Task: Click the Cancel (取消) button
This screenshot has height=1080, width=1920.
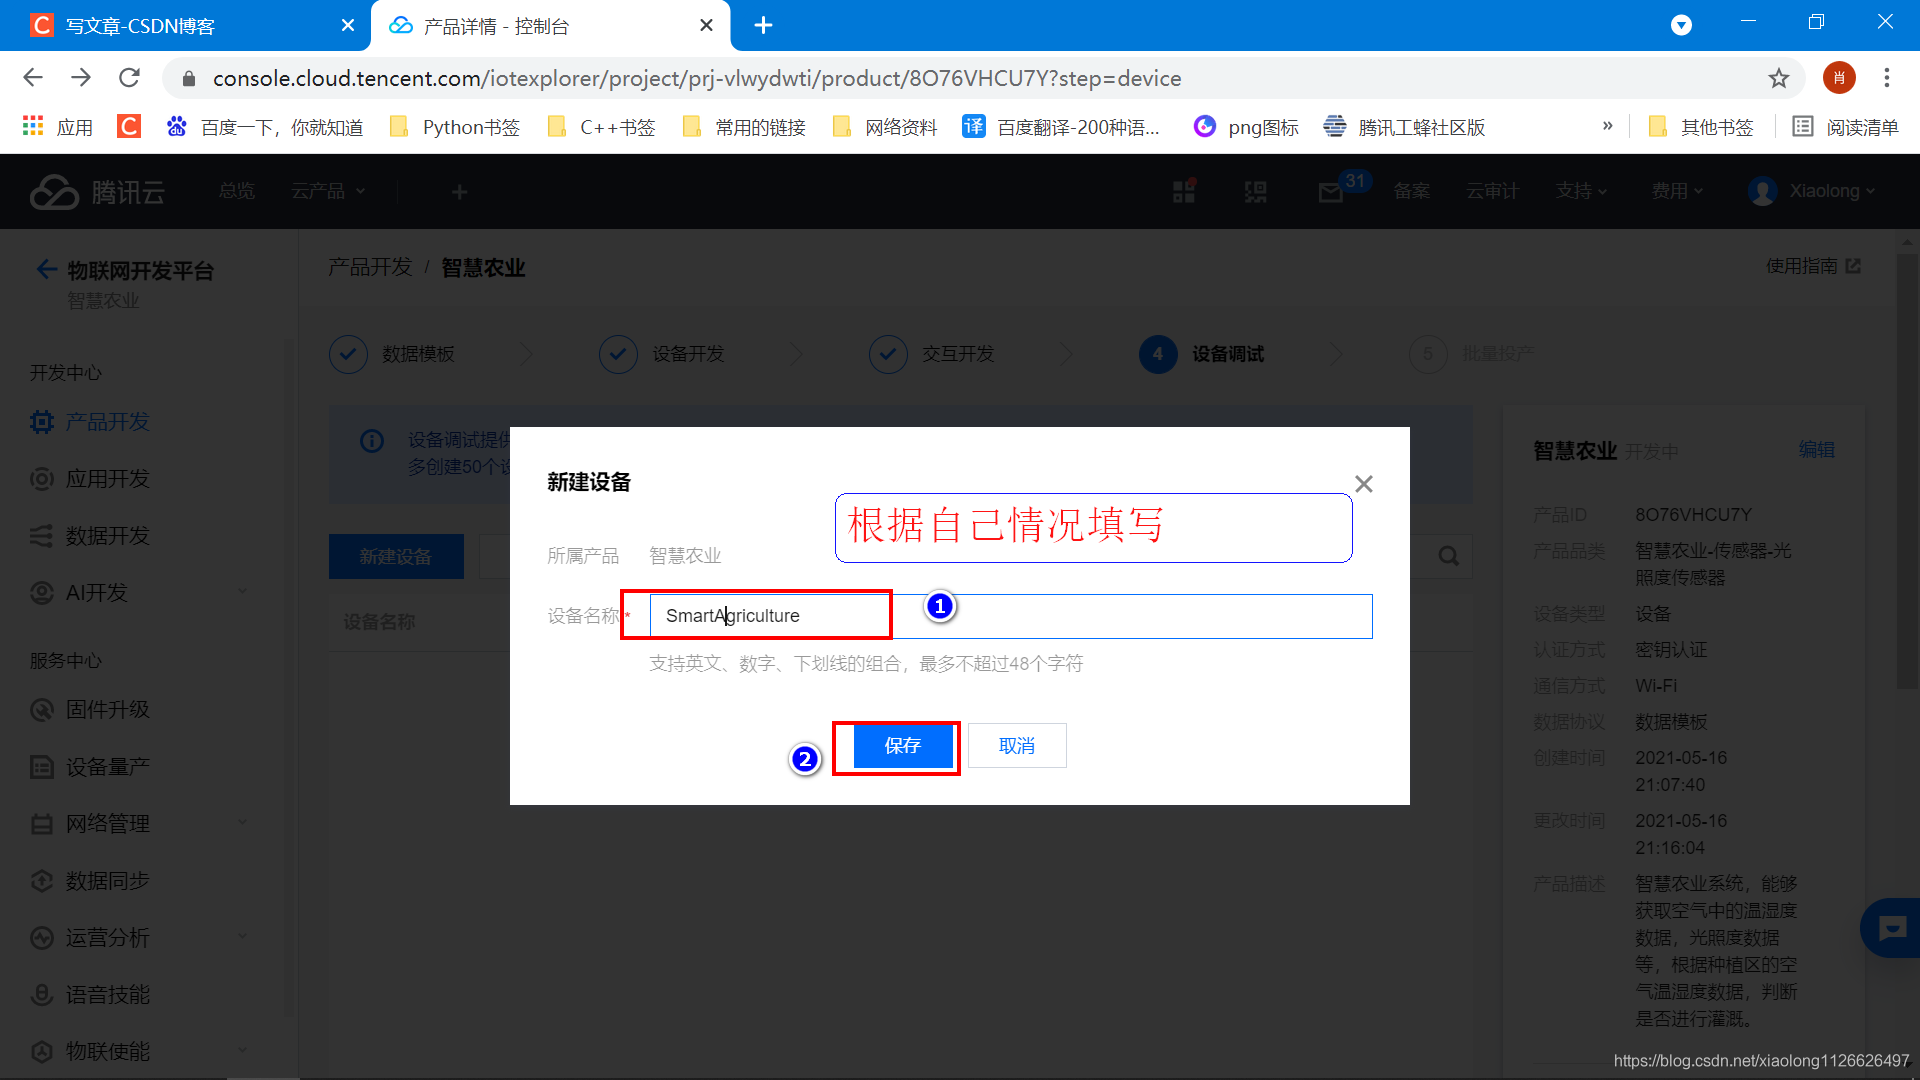Action: coord(1016,746)
